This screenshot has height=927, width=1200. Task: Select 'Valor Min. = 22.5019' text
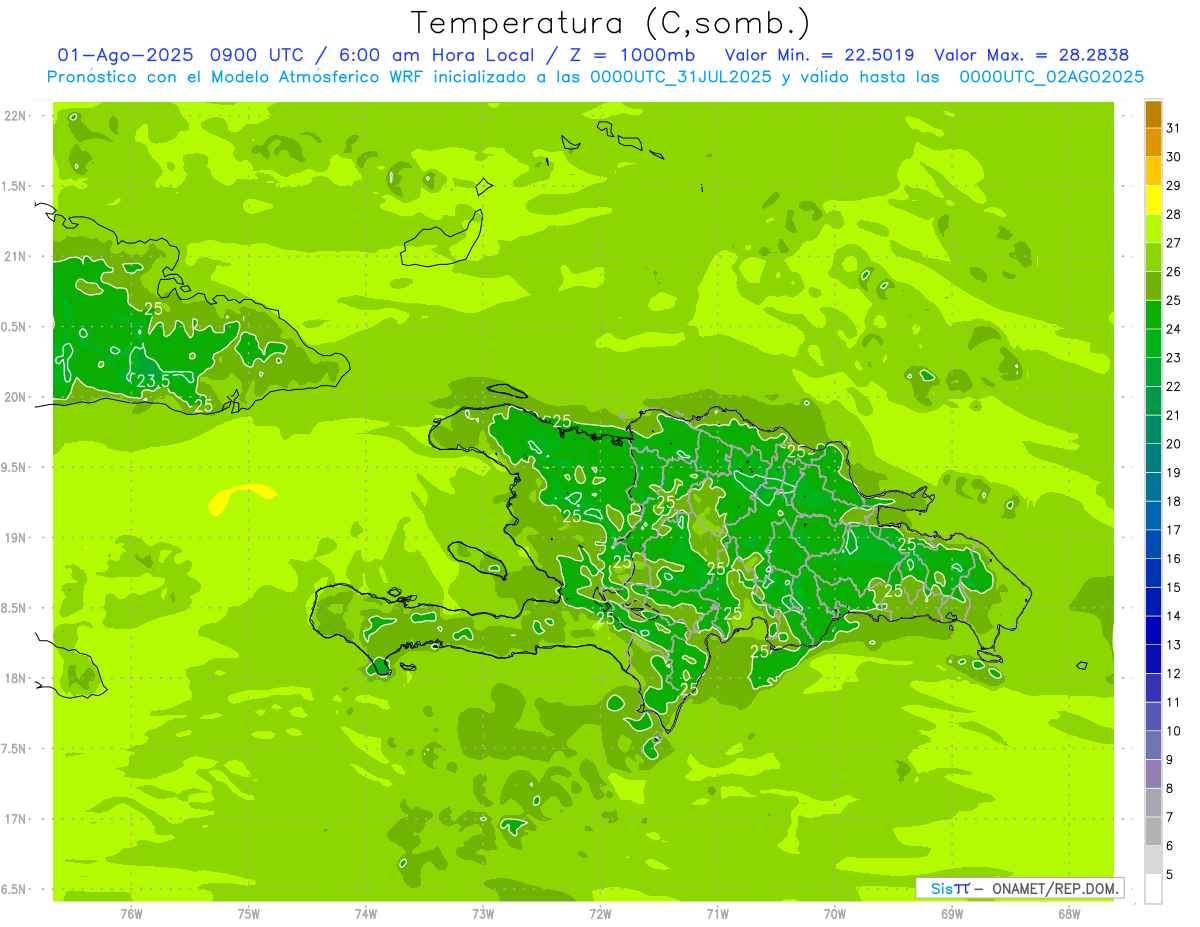(x=818, y=55)
